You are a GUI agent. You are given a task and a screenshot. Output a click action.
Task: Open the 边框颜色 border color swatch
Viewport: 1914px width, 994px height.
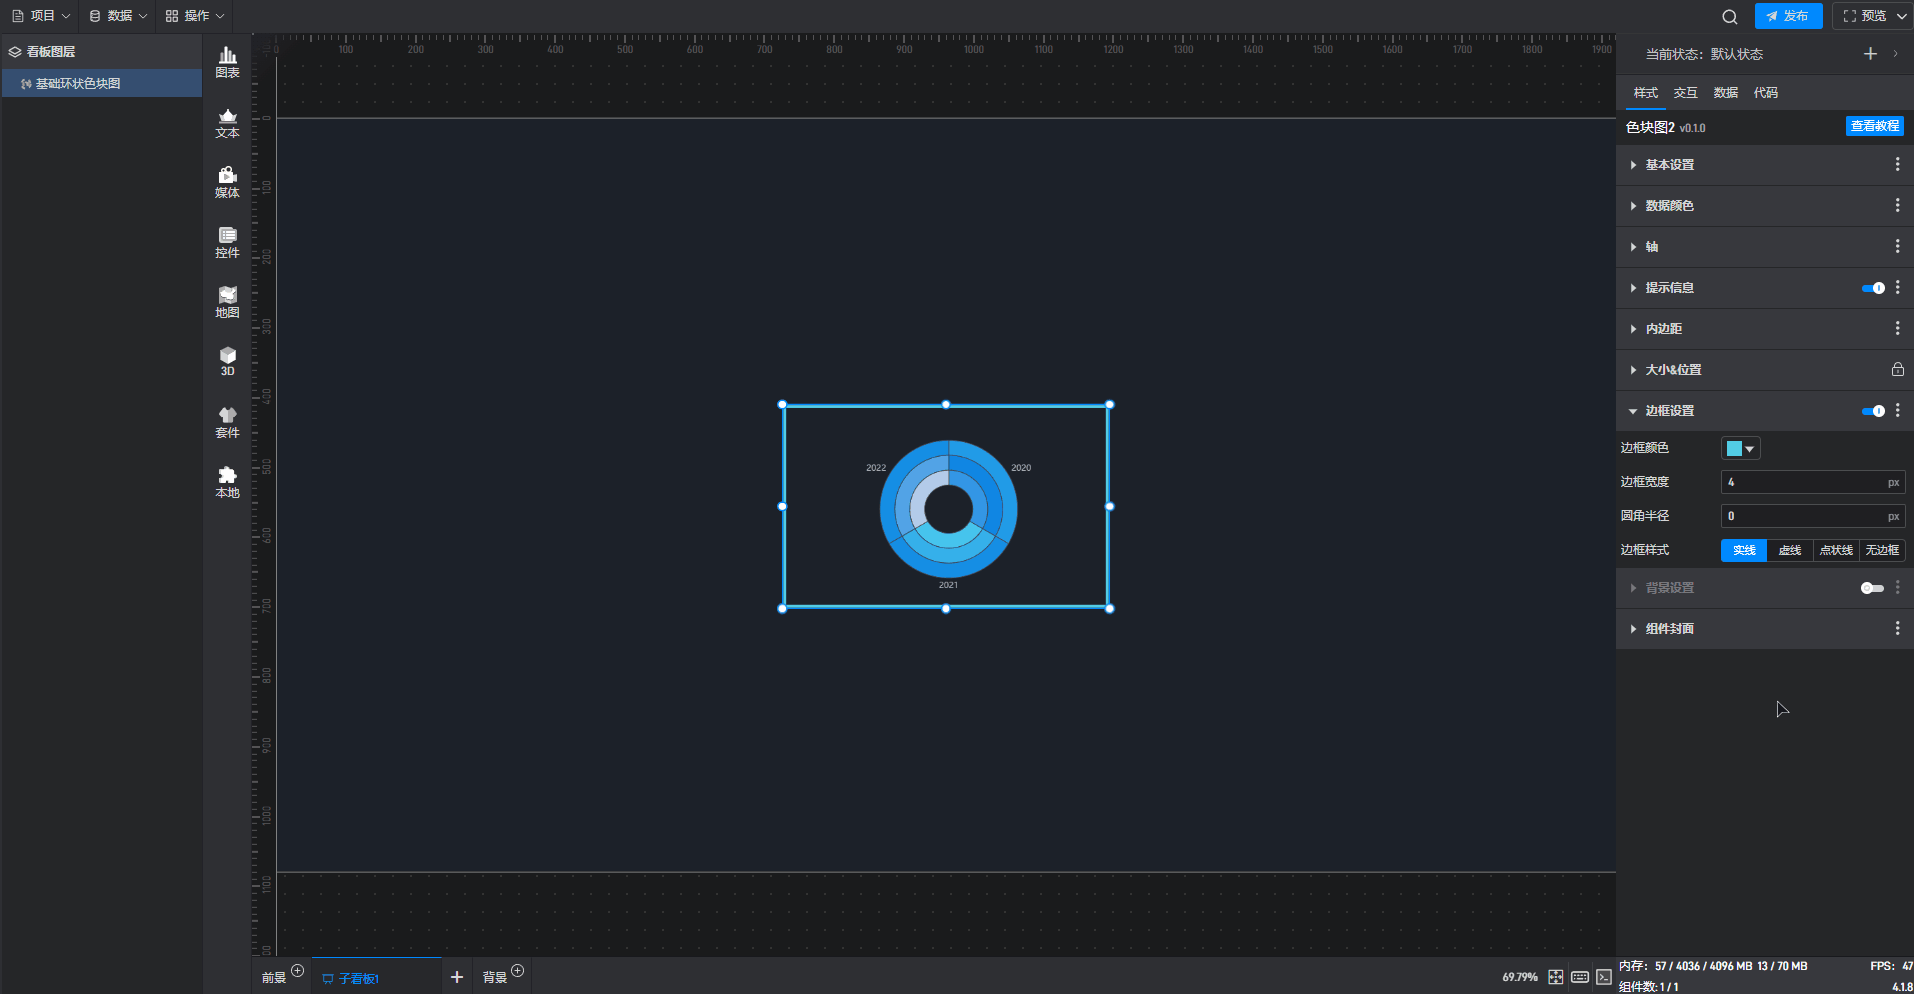click(1740, 449)
